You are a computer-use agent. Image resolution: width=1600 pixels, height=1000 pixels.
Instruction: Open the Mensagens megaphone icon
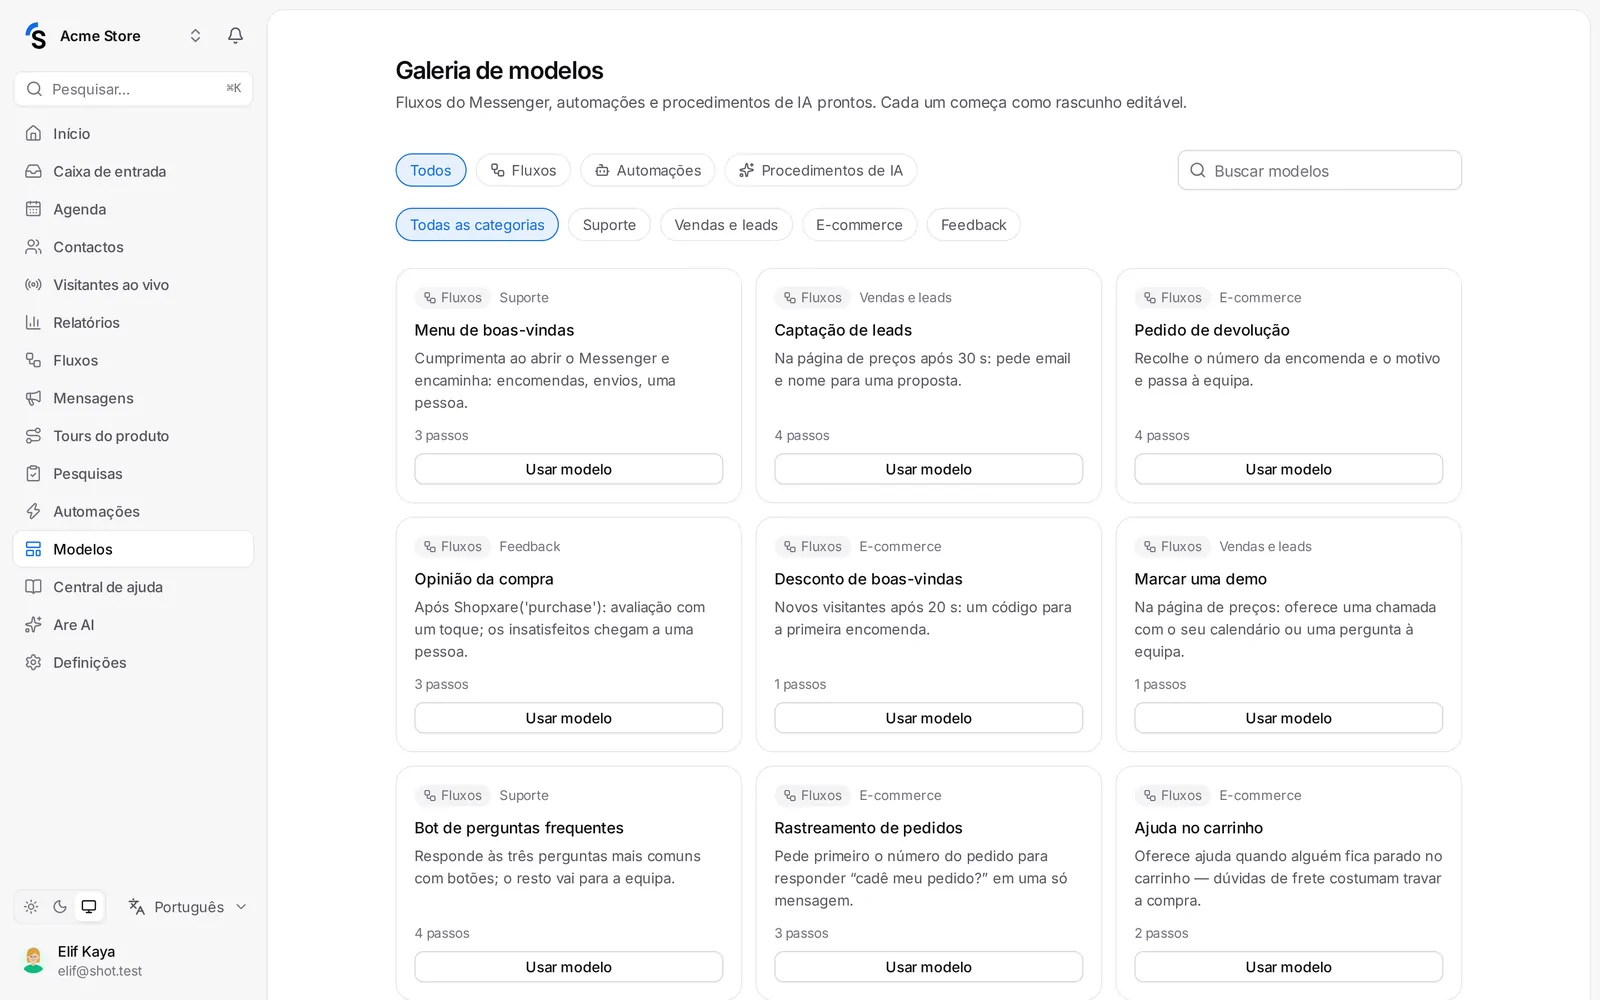[33, 398]
